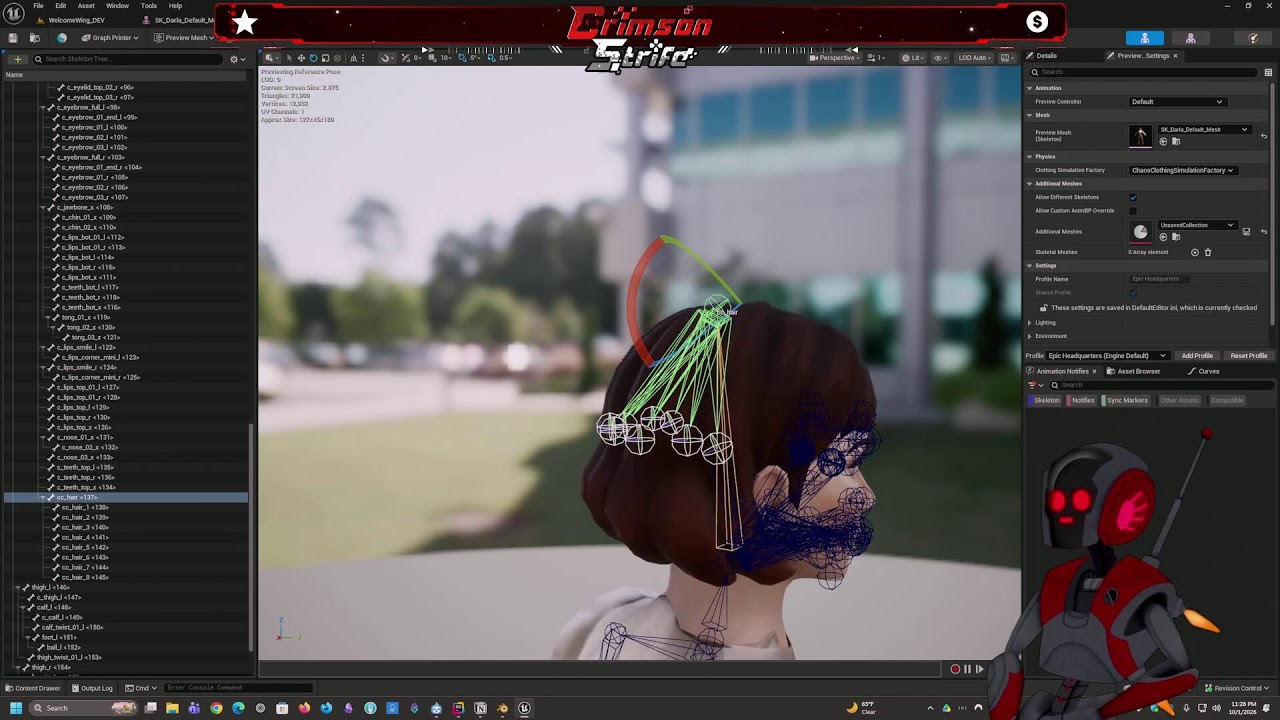Pause the animation preview playback
1280x720 pixels.
click(x=967, y=669)
